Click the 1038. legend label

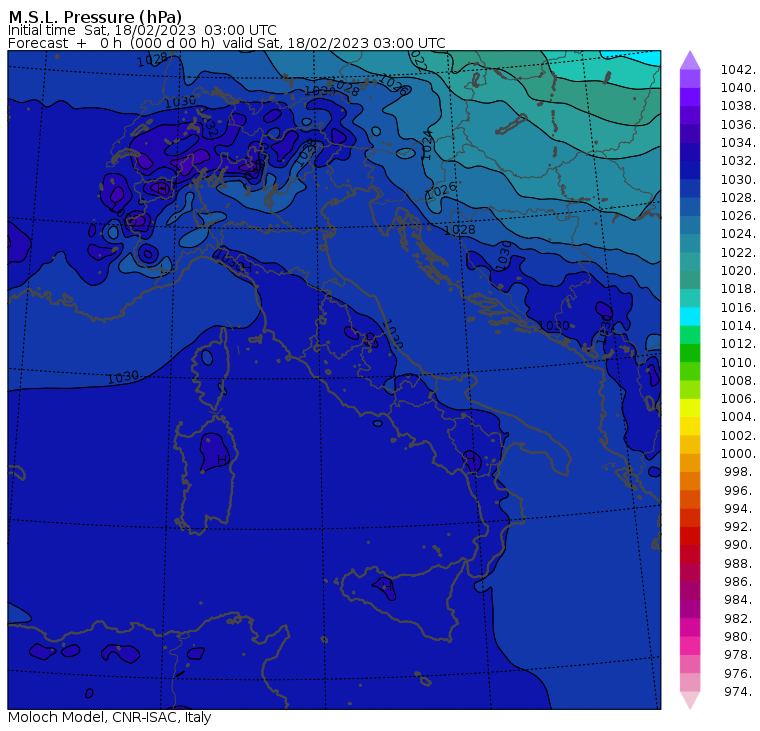[x=738, y=106]
